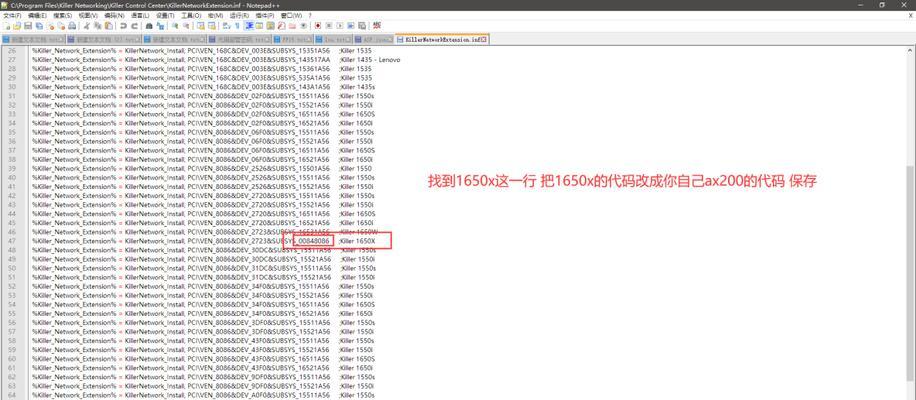Open the 视图(V) menu

tap(88, 15)
